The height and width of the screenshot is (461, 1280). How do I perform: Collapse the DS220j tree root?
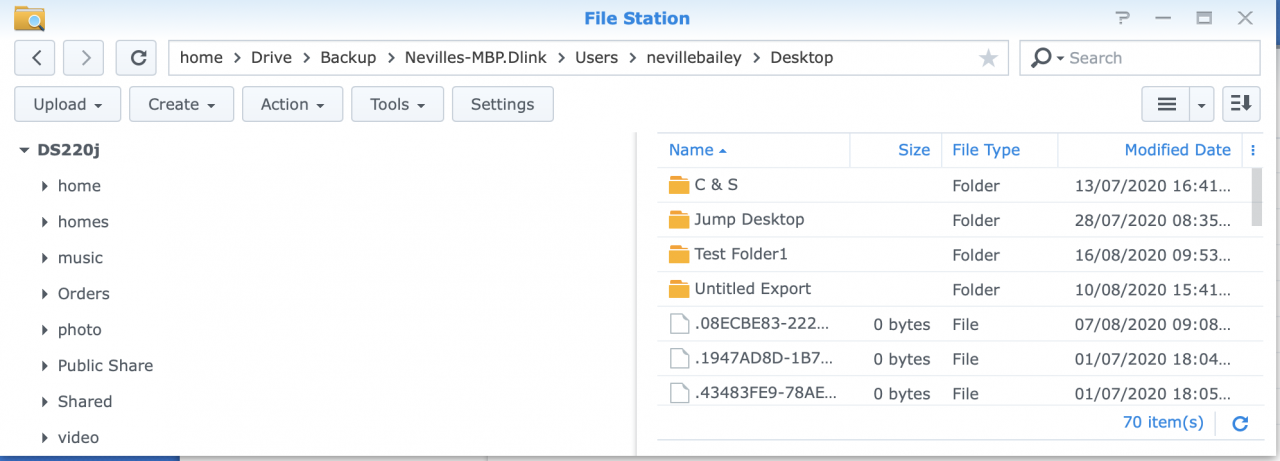(x=24, y=150)
